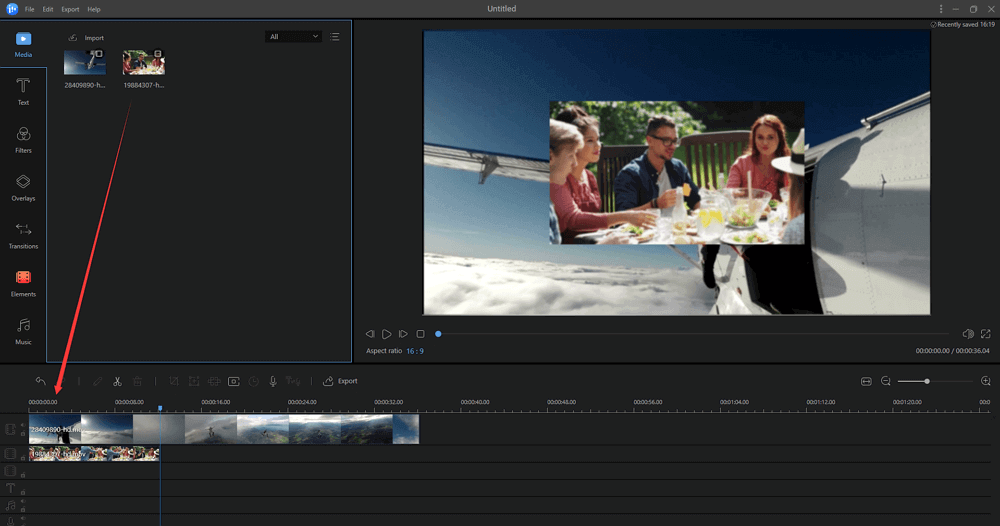Change the 16 : 9 aspect ratio
This screenshot has width=1000, height=526.
pyautogui.click(x=414, y=351)
